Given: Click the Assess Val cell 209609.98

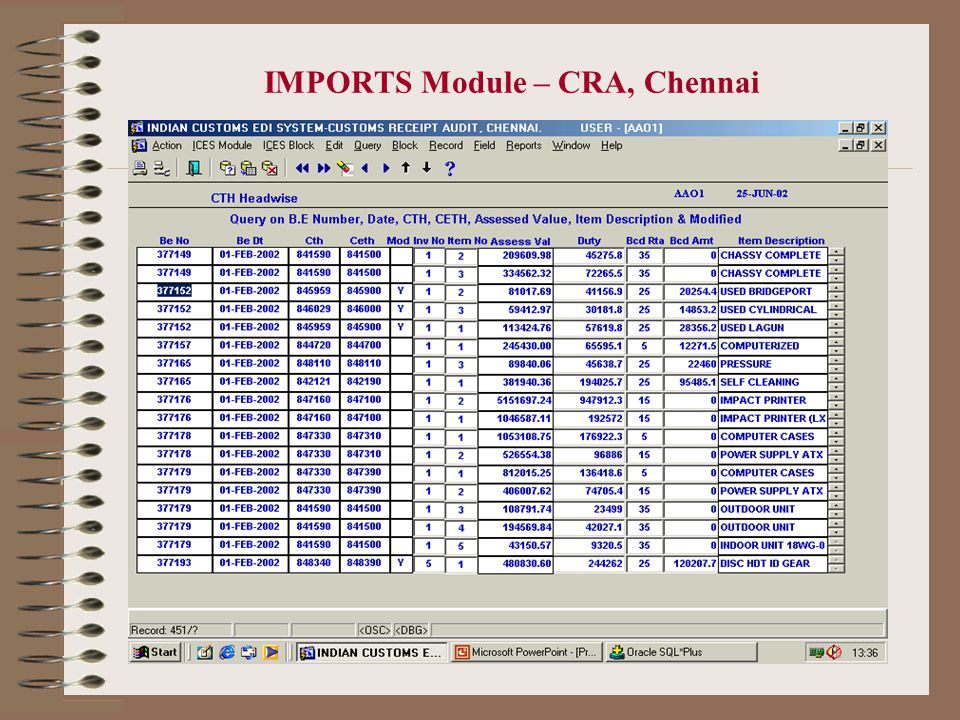Looking at the screenshot, I should coord(515,255).
